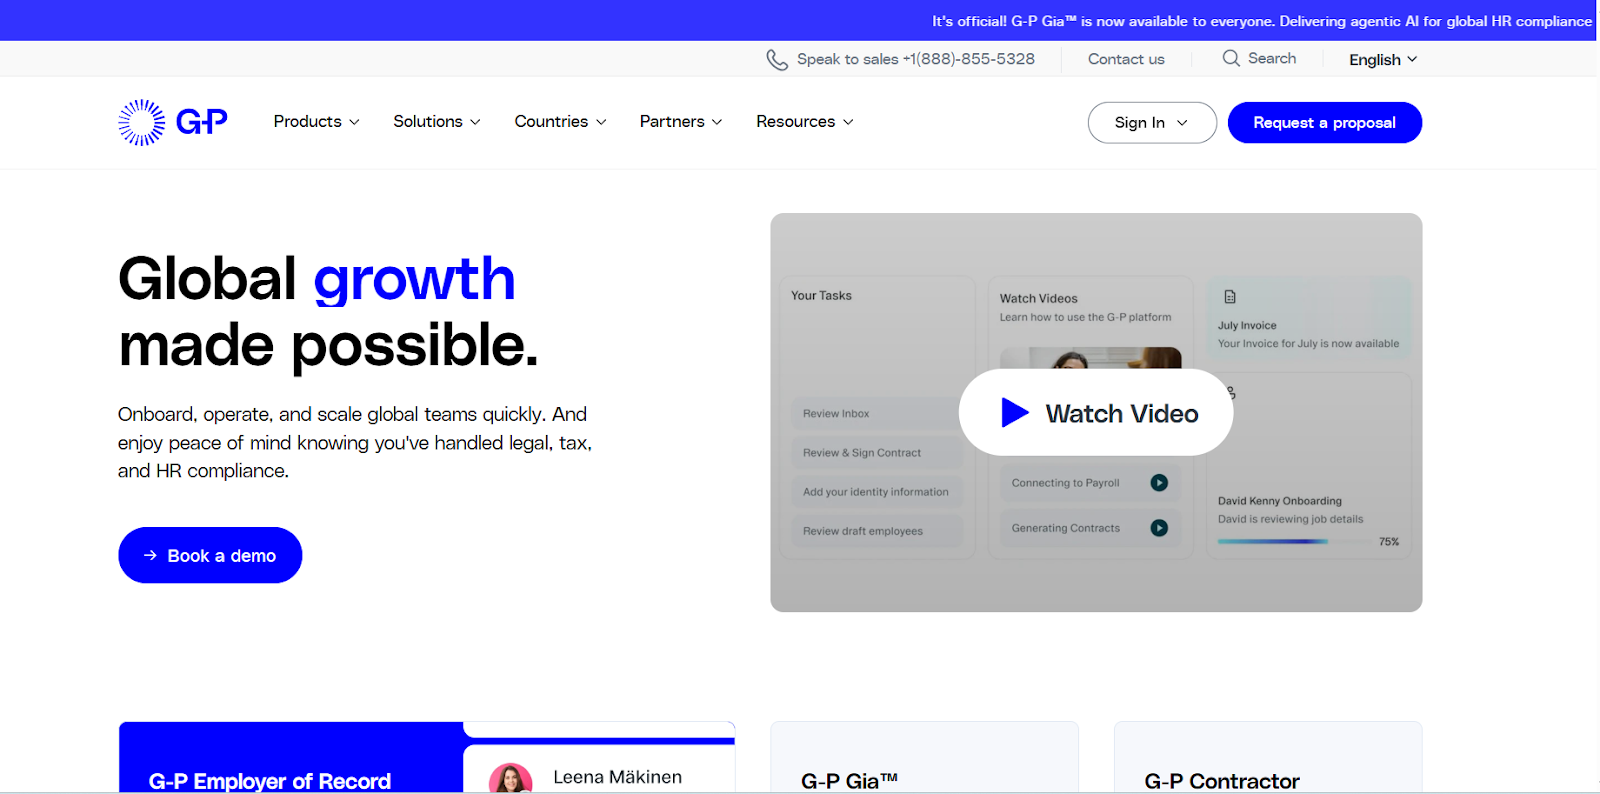
Task: Click Leena Mäkinen's avatar photo
Action: pos(511,779)
